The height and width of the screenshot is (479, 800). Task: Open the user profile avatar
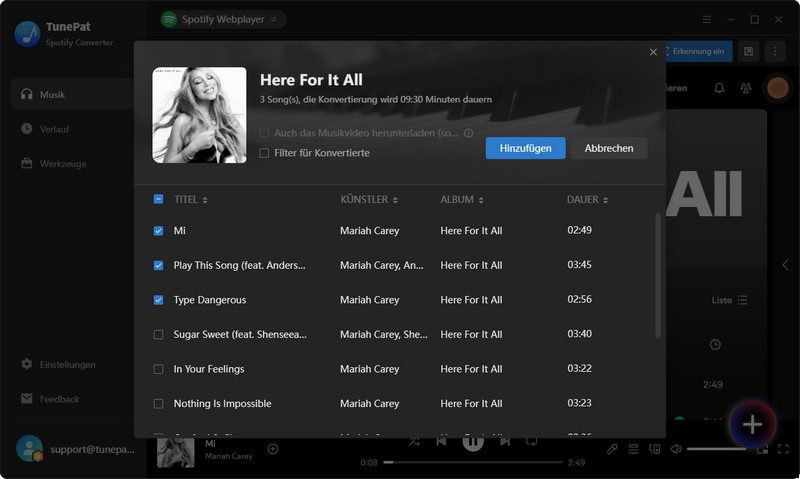tap(778, 88)
